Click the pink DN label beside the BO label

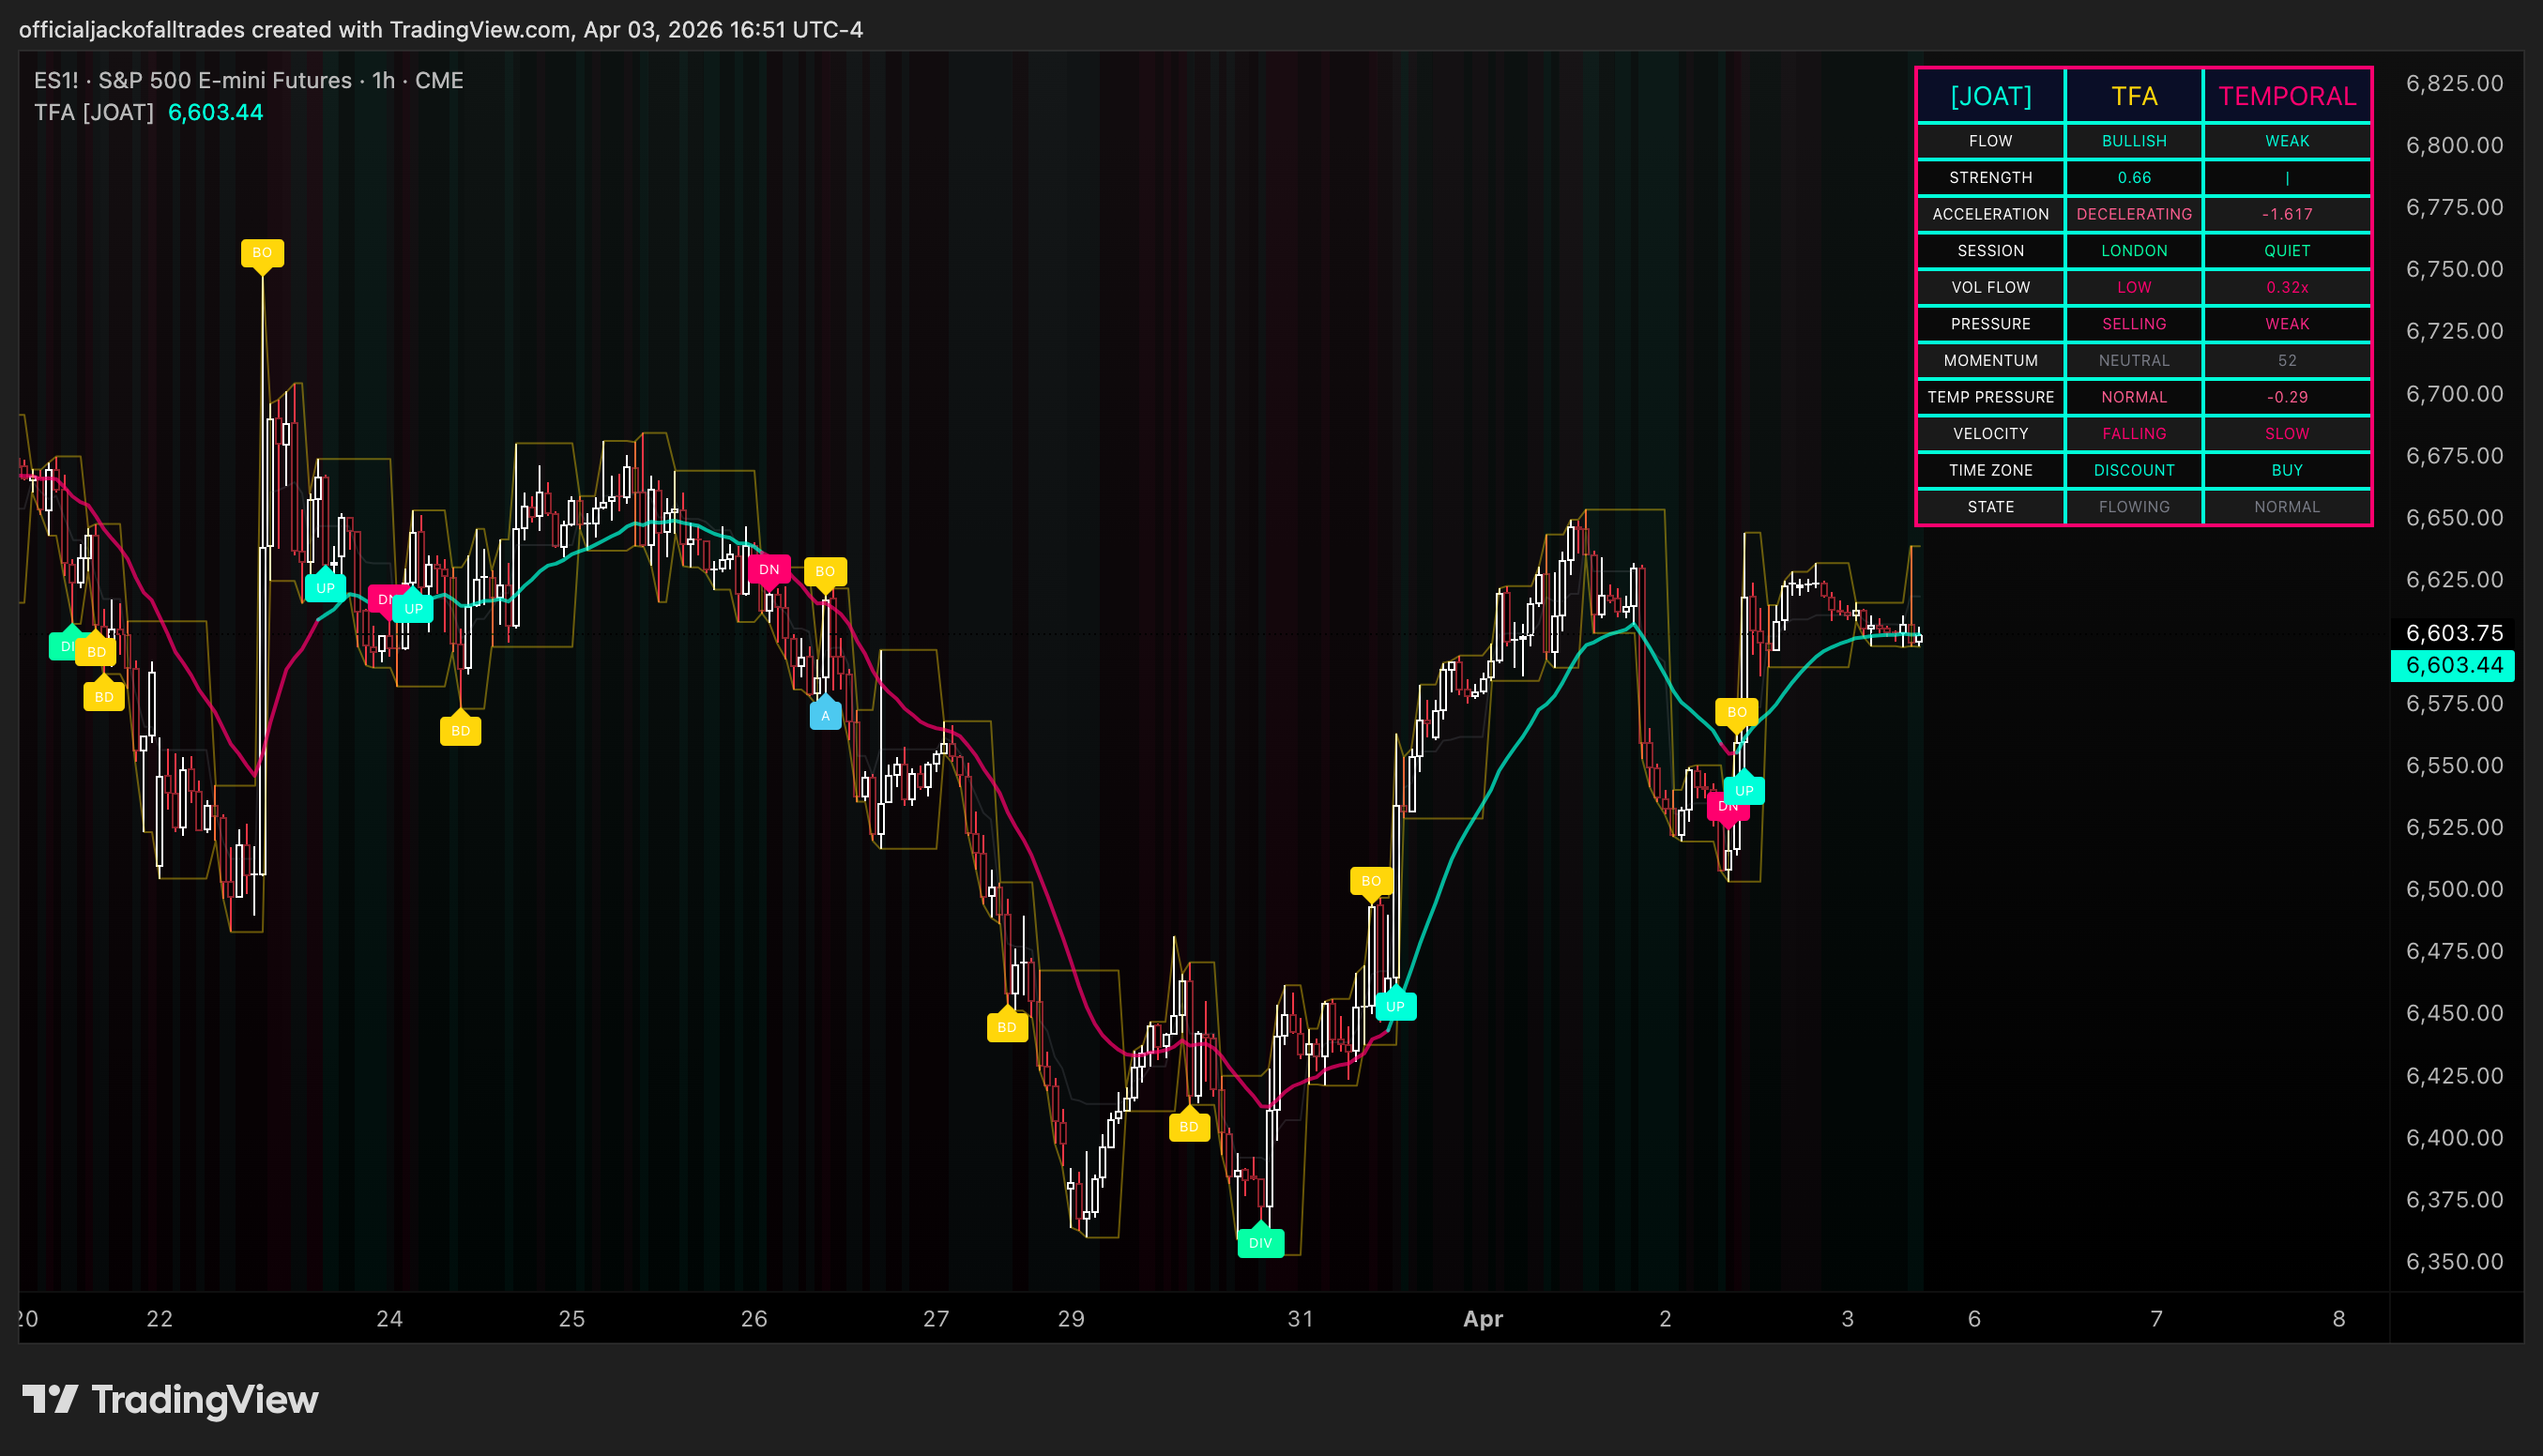(x=769, y=569)
